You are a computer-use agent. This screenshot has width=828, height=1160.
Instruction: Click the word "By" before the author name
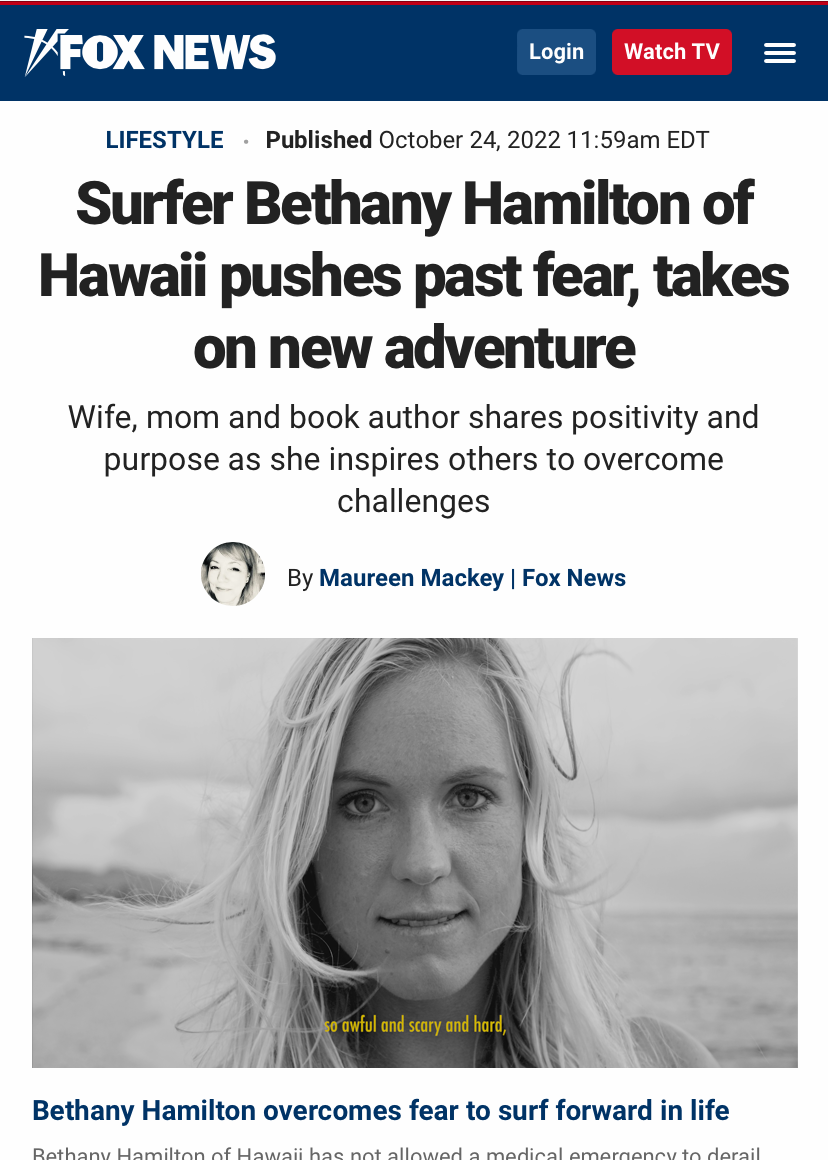(300, 578)
